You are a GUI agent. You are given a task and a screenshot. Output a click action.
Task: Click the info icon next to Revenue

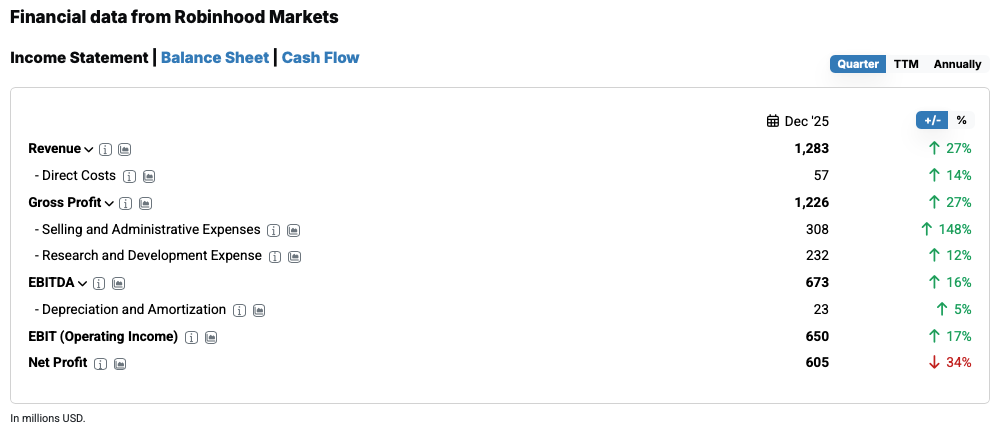105,149
